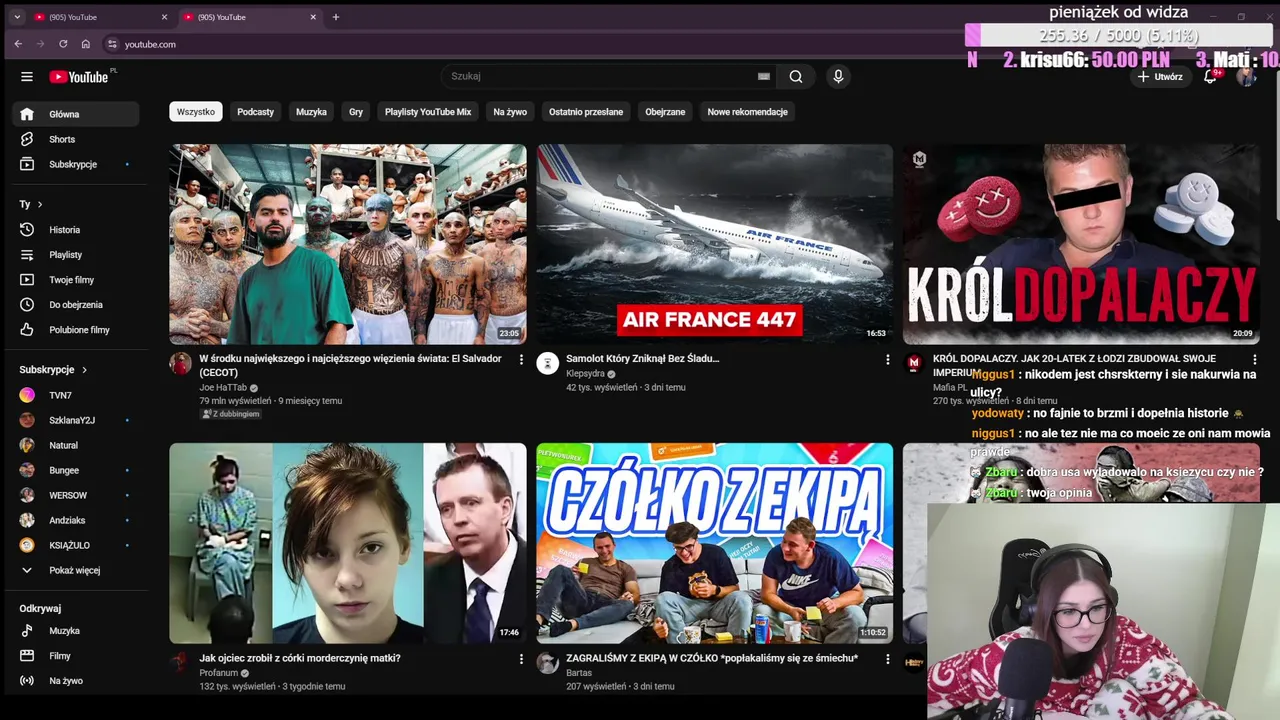The width and height of the screenshot is (1280, 720).
Task: Click the YouTube logo
Action: tap(79, 77)
